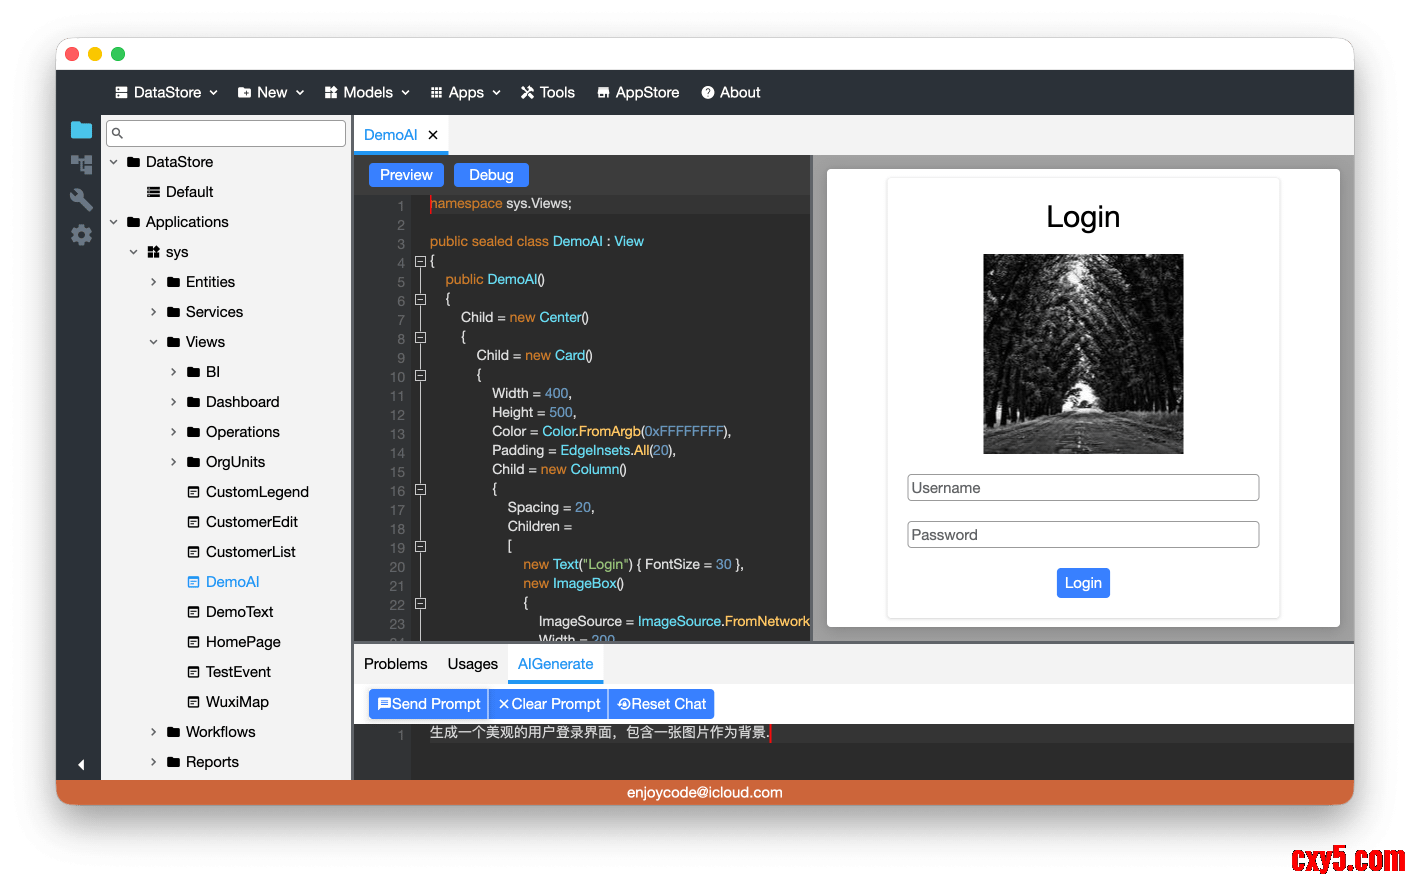Image resolution: width=1410 pixels, height=879 pixels.
Task: Open the About menu item
Action: (x=731, y=92)
